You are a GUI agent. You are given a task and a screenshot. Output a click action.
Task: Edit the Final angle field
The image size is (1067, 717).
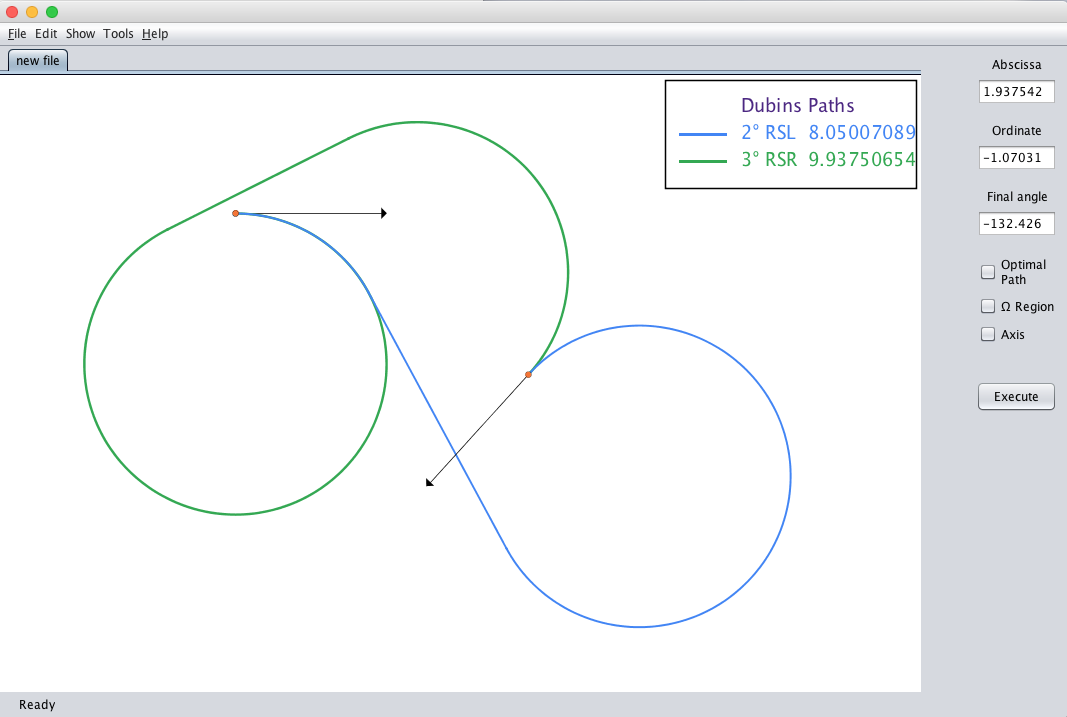(x=1016, y=224)
